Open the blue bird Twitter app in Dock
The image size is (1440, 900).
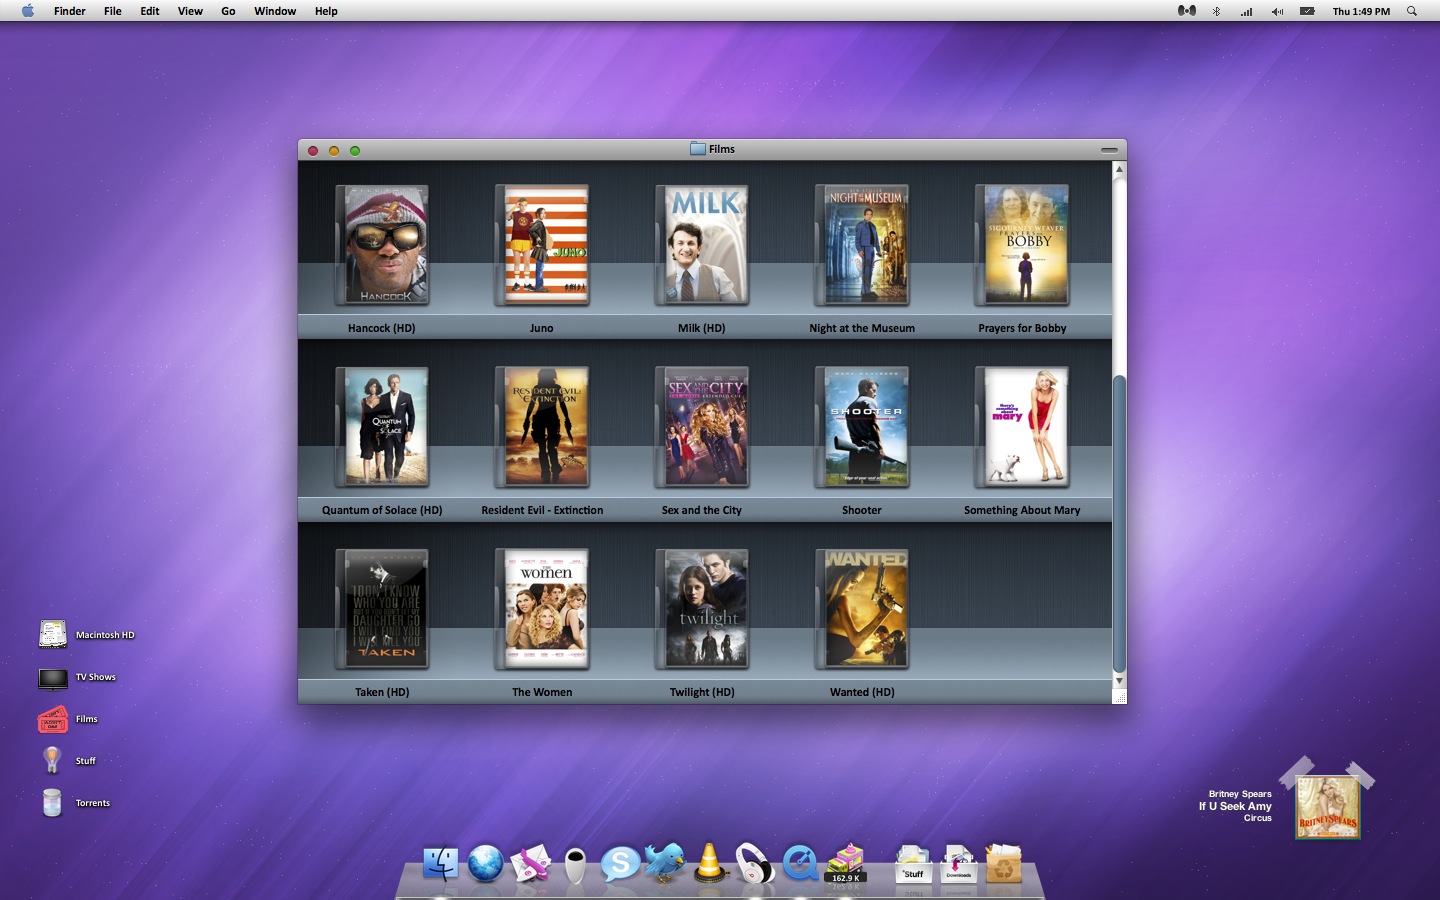(665, 862)
